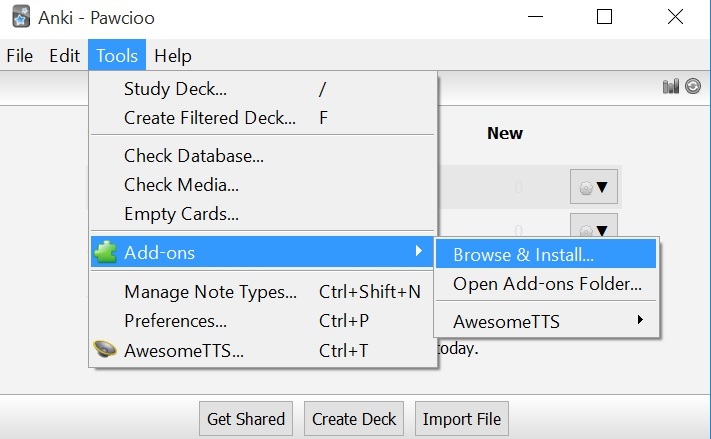Choose Create Filtered Deck option
711x439 pixels.
point(210,118)
